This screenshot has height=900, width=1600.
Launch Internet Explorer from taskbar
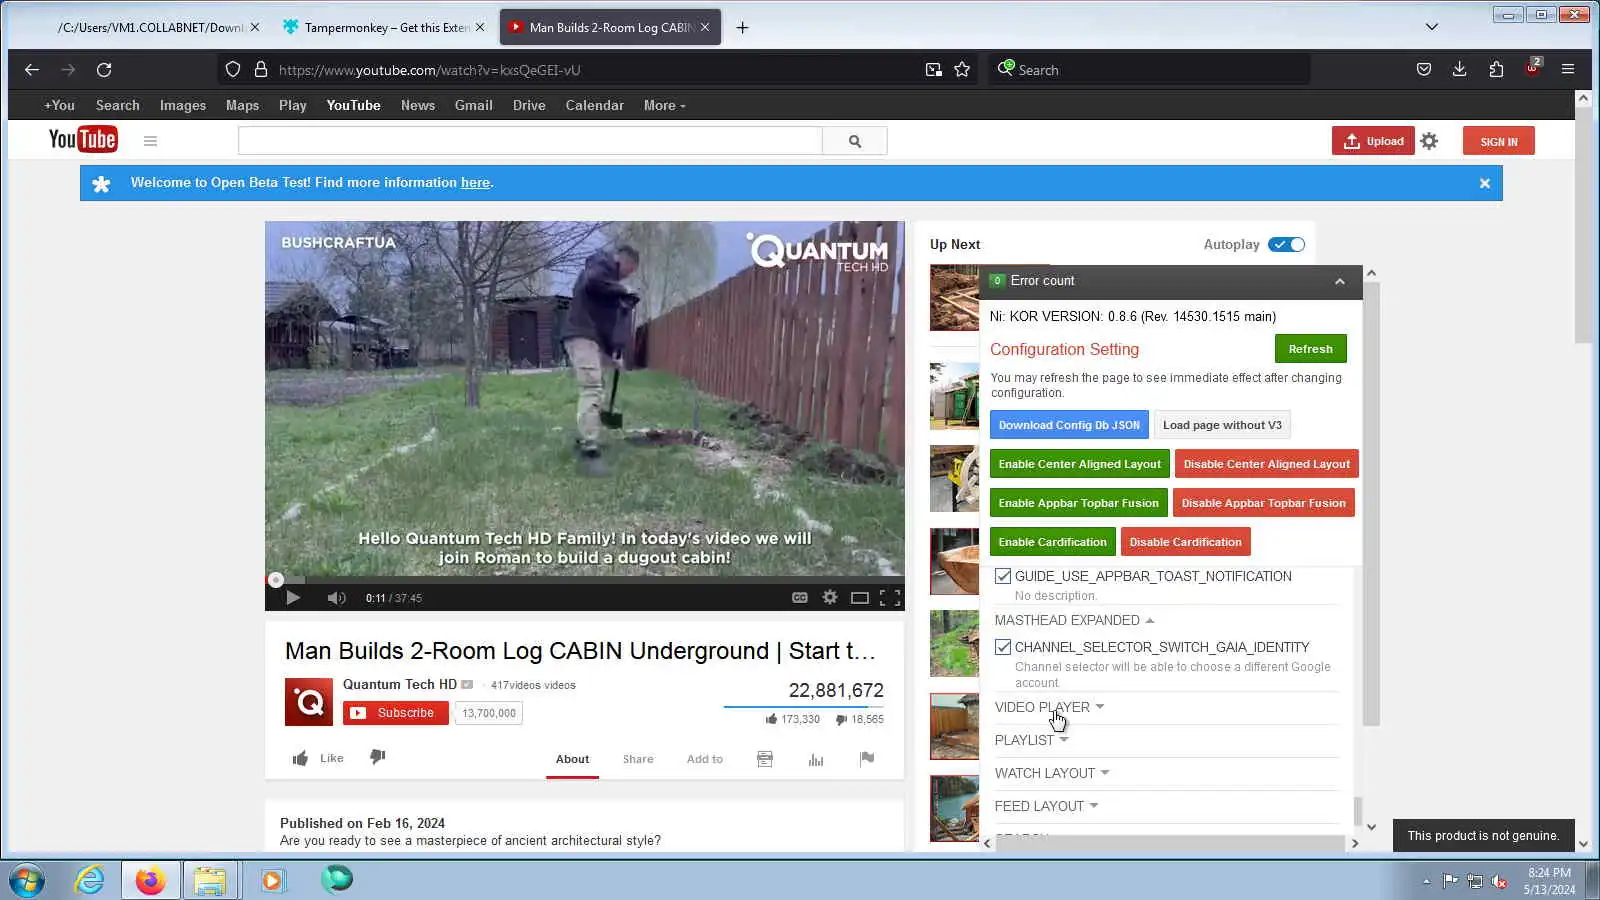90,880
